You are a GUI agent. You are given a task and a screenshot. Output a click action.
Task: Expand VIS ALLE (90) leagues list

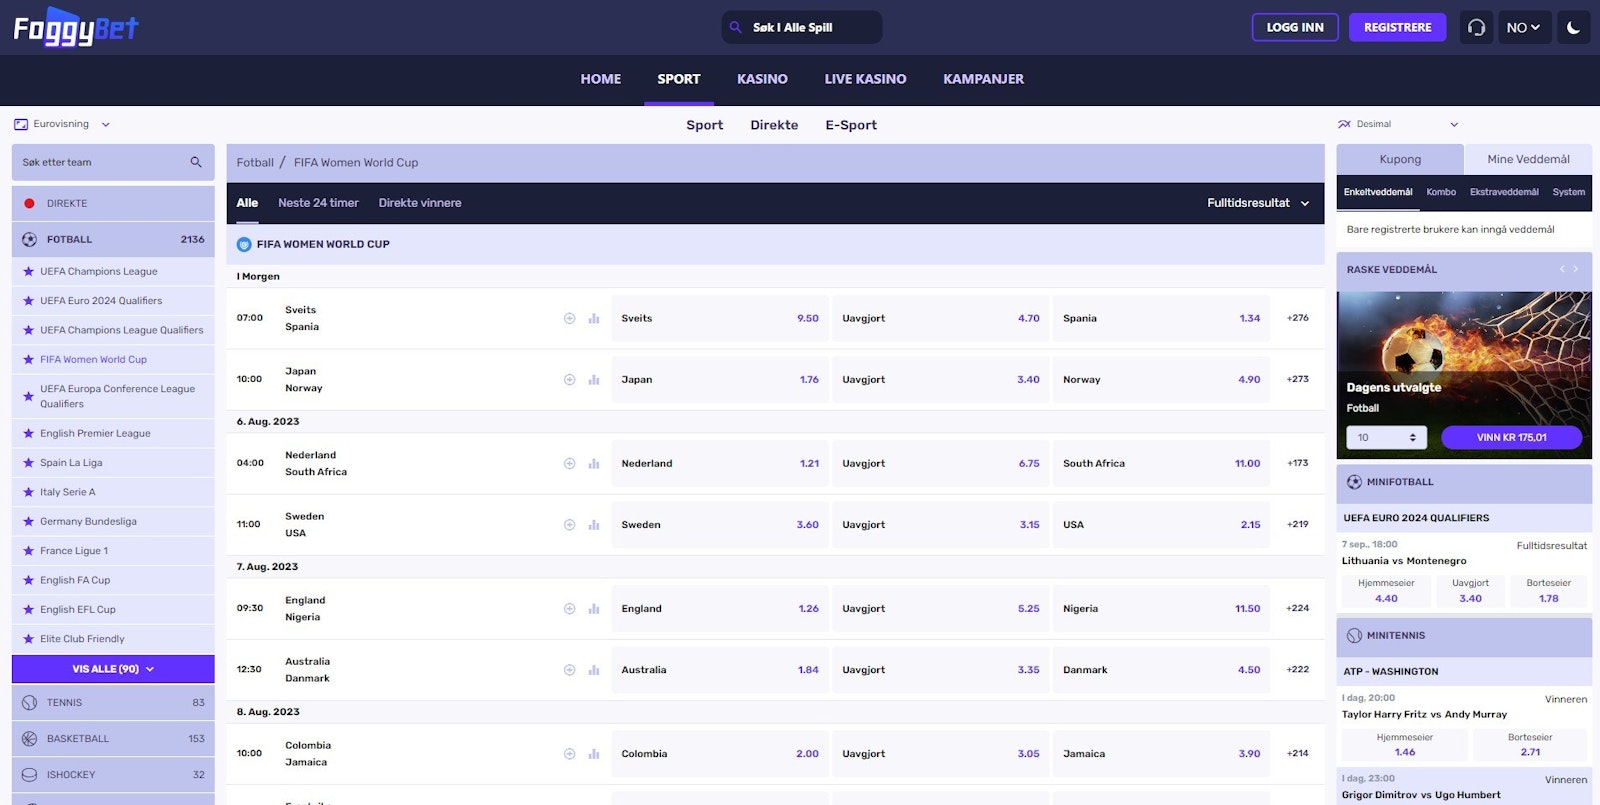(x=113, y=669)
